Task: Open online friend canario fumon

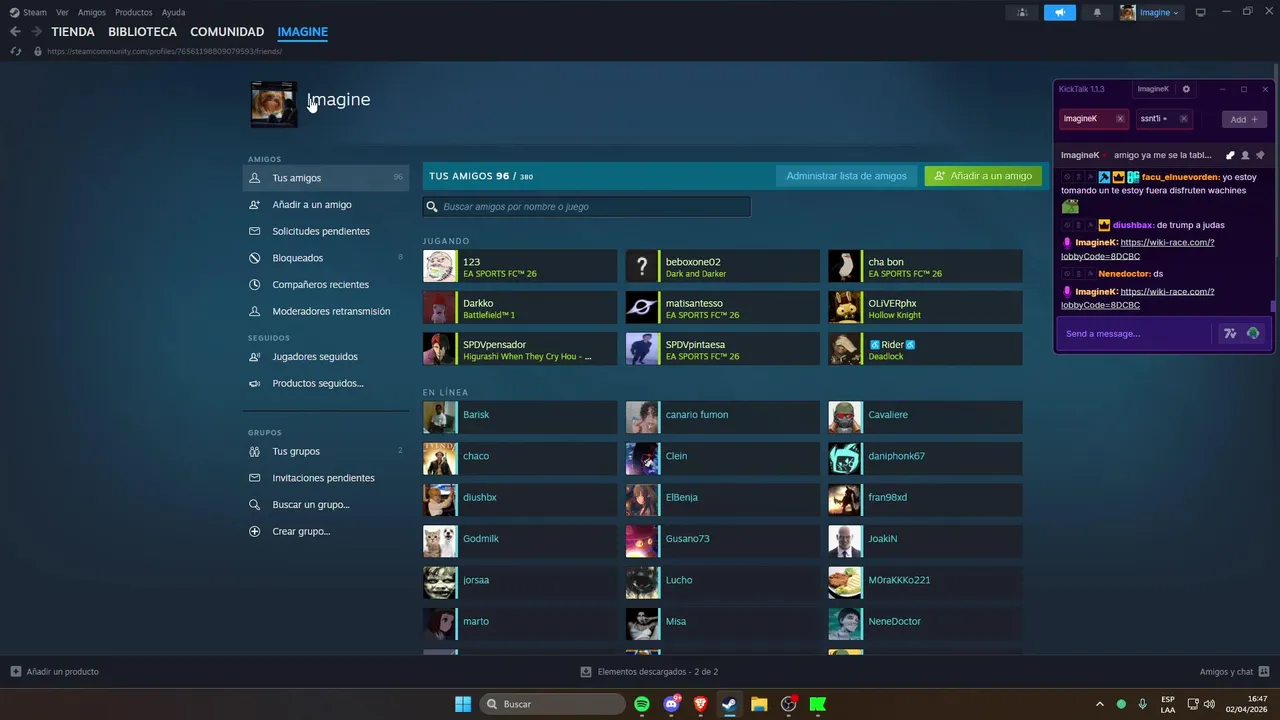Action: coord(722,417)
